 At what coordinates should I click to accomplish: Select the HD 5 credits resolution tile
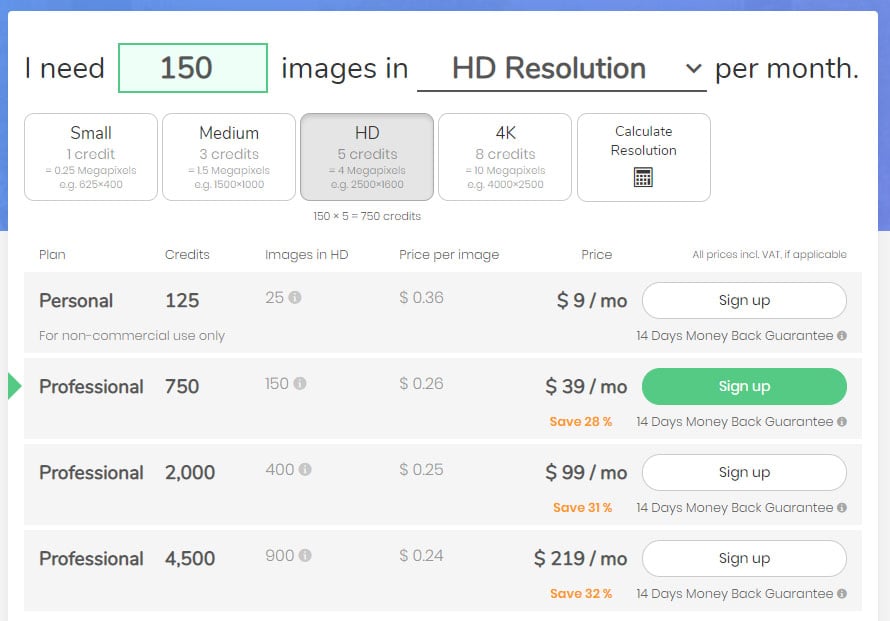pyautogui.click(x=367, y=157)
